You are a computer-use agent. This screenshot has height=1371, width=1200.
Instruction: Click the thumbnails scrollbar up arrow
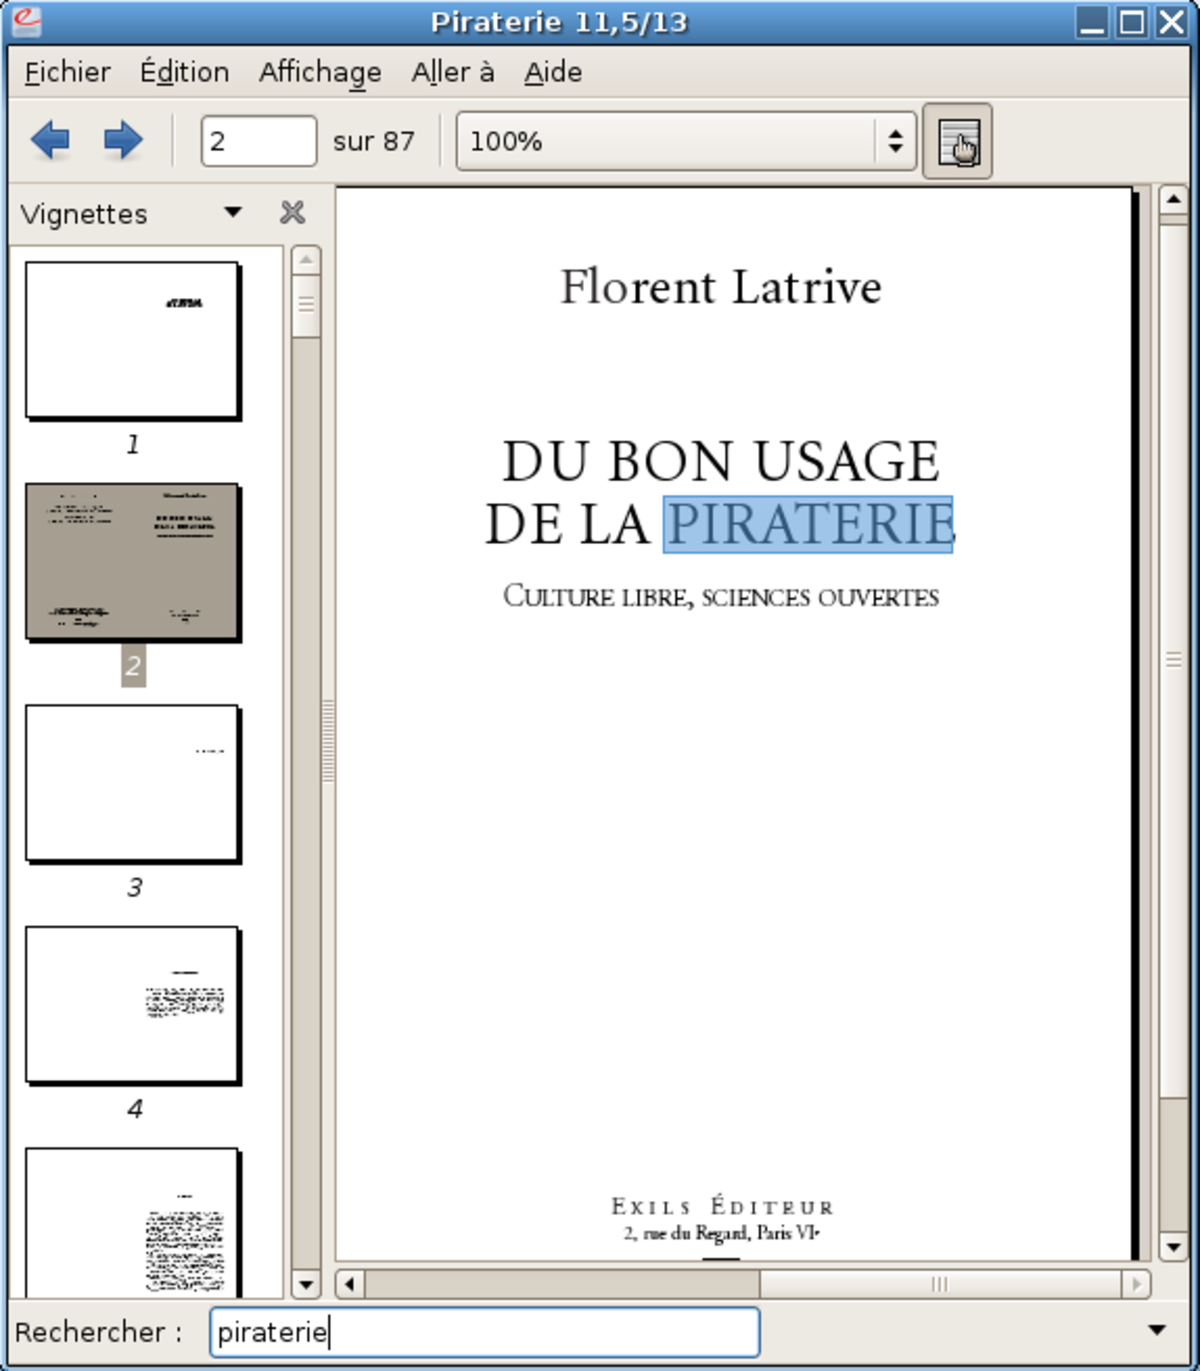click(x=306, y=260)
